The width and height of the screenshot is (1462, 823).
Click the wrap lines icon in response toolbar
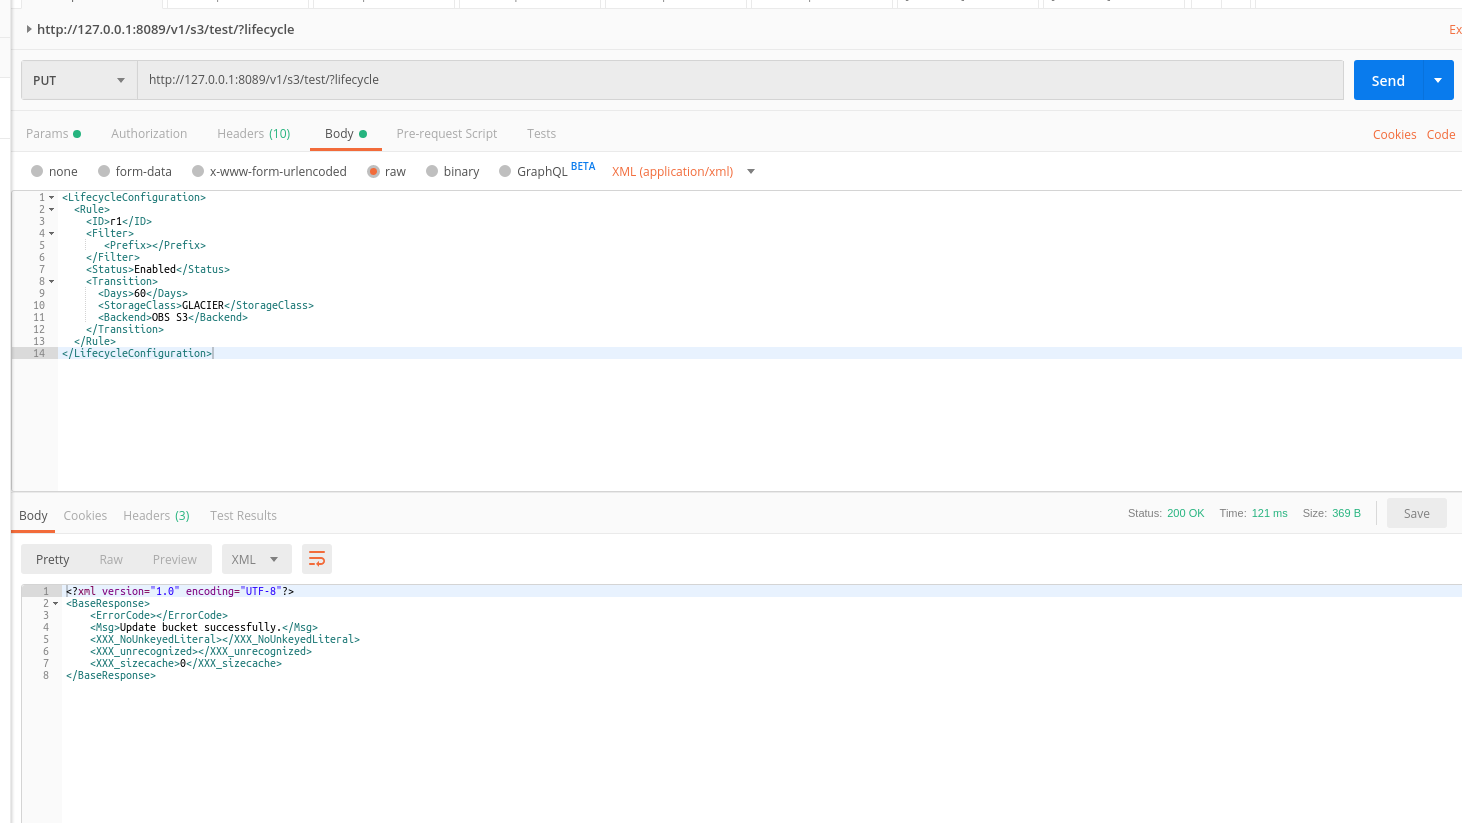click(x=317, y=559)
